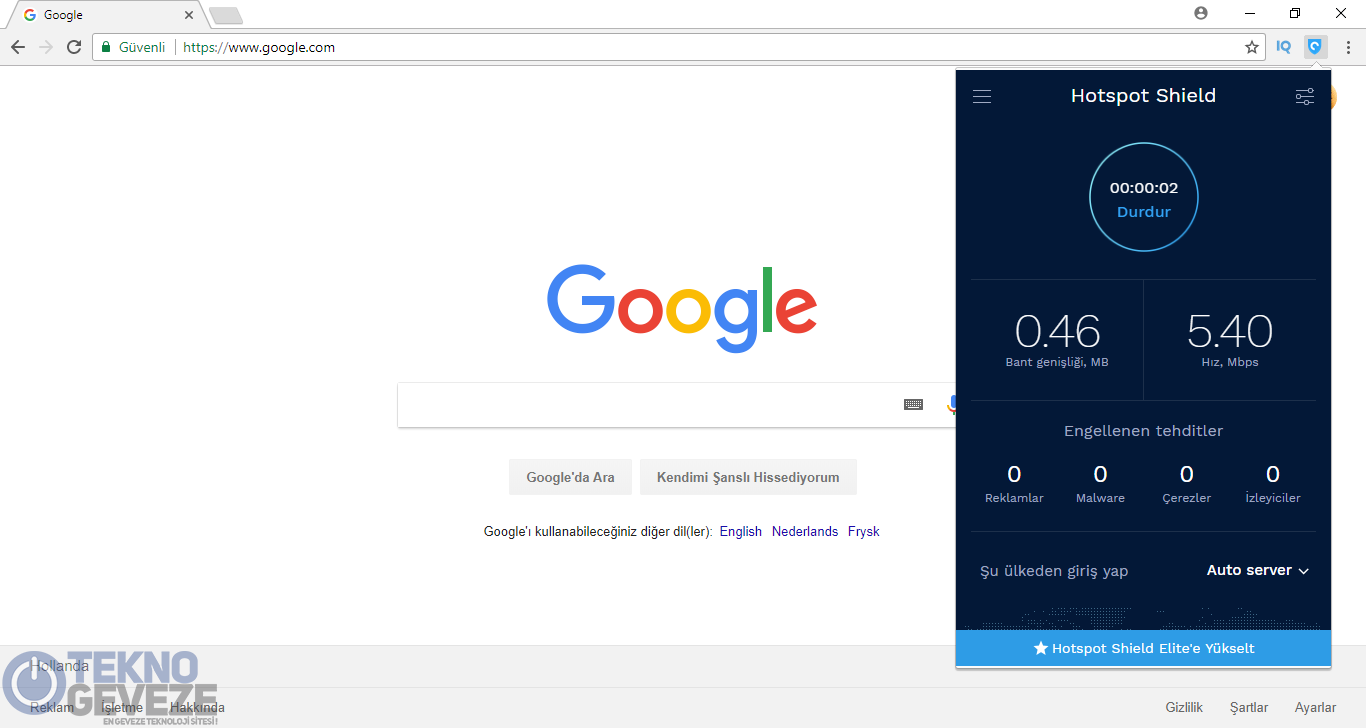1366x728 pixels.
Task: Click the Hotspot Shield extension icon in toolbar
Action: point(1315,47)
